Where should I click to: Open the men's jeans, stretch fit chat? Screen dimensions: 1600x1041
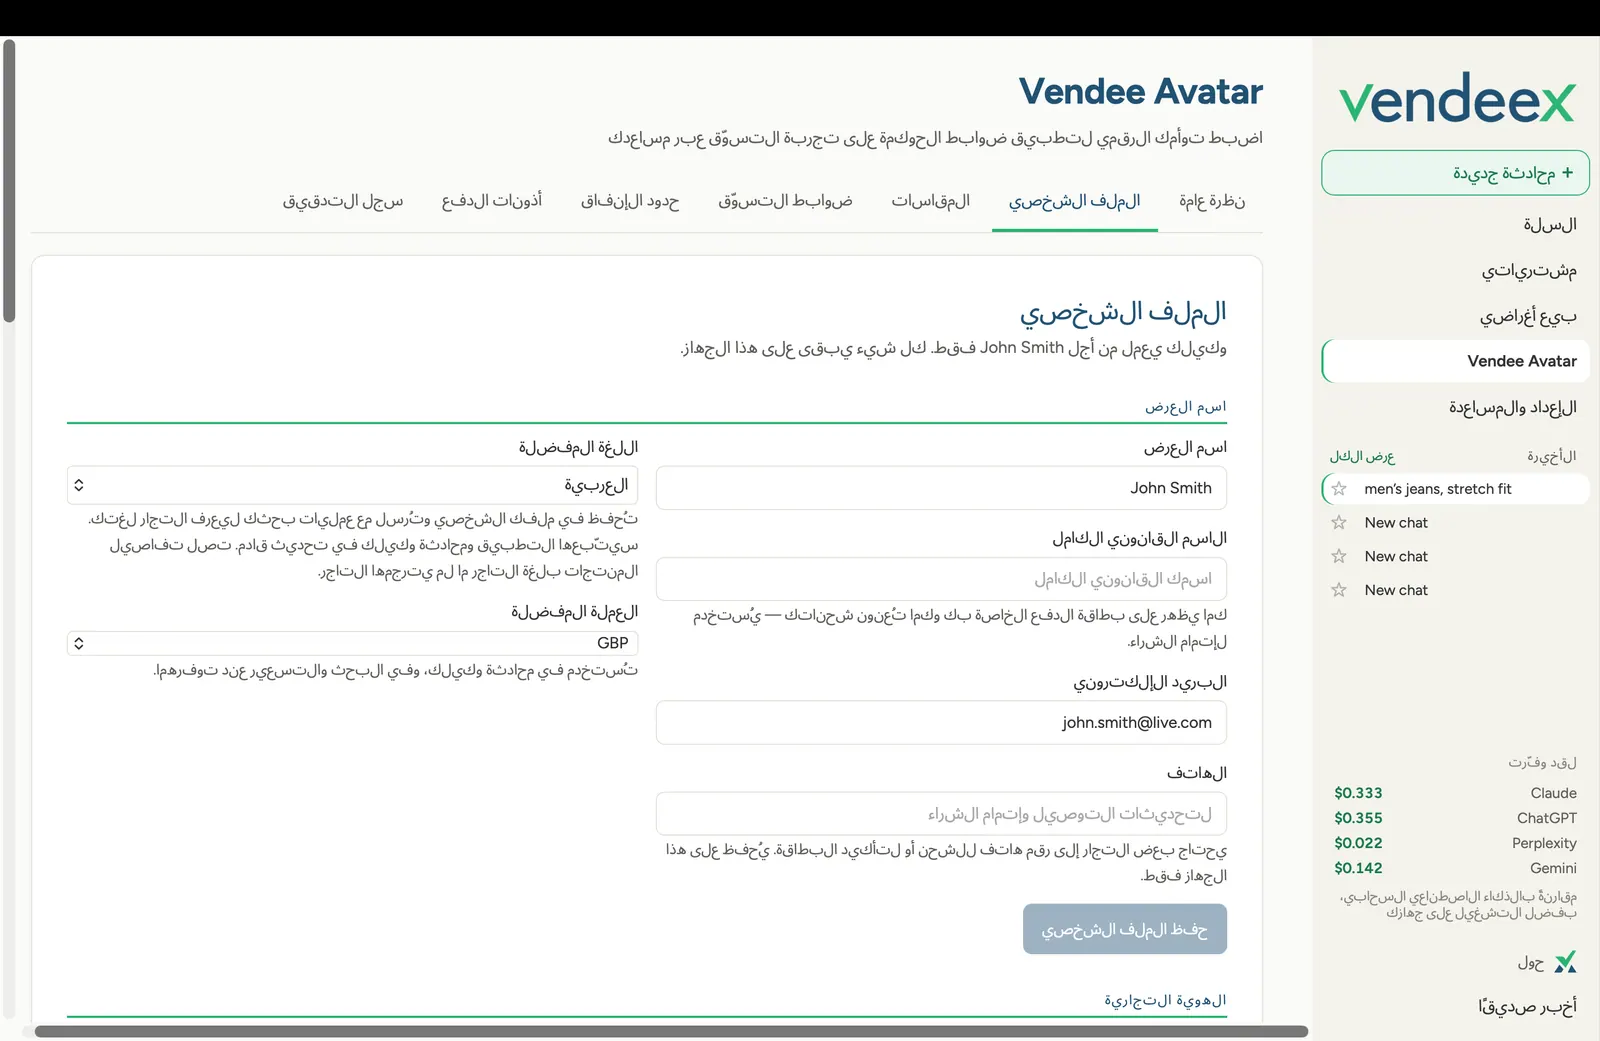coord(1456,489)
